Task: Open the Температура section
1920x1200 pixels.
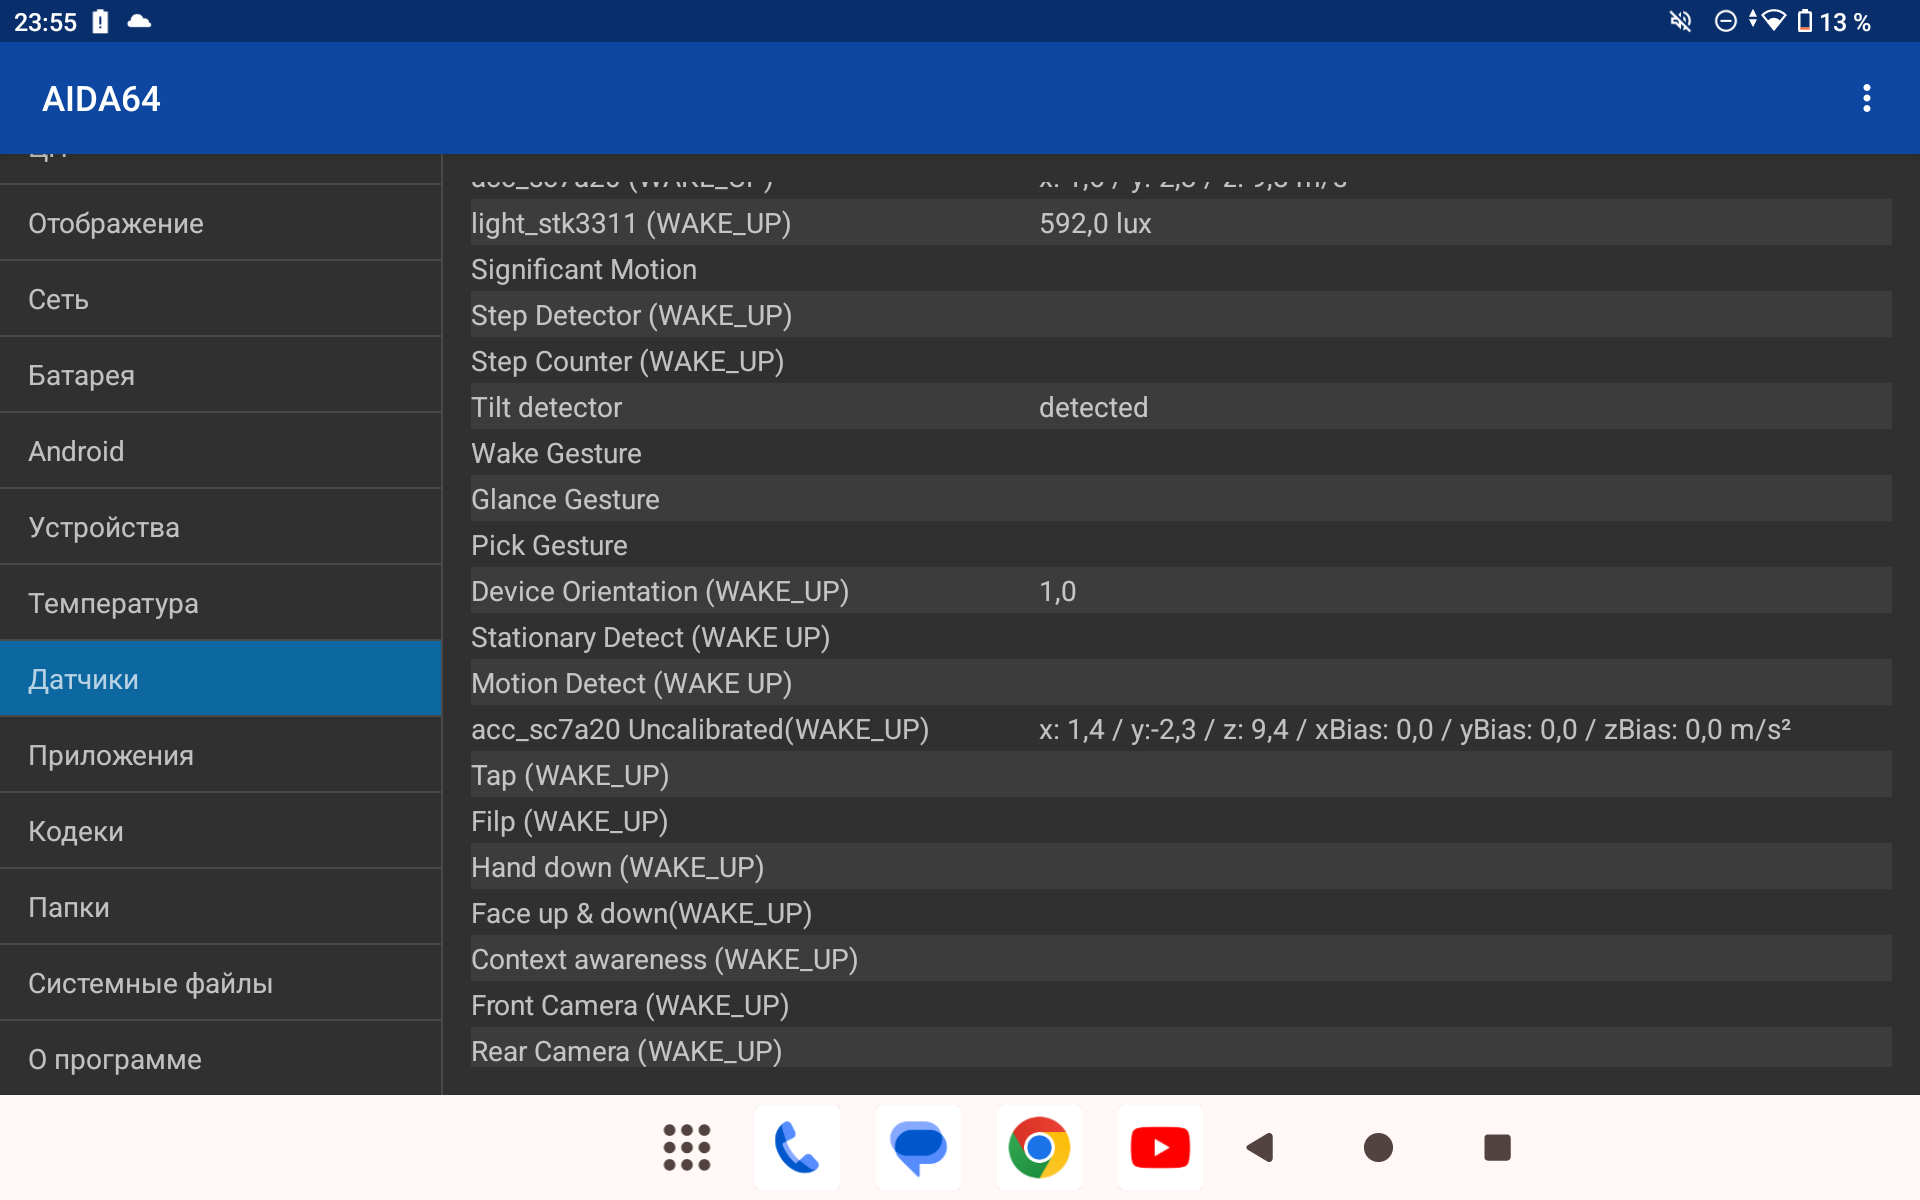Action: click(220, 603)
